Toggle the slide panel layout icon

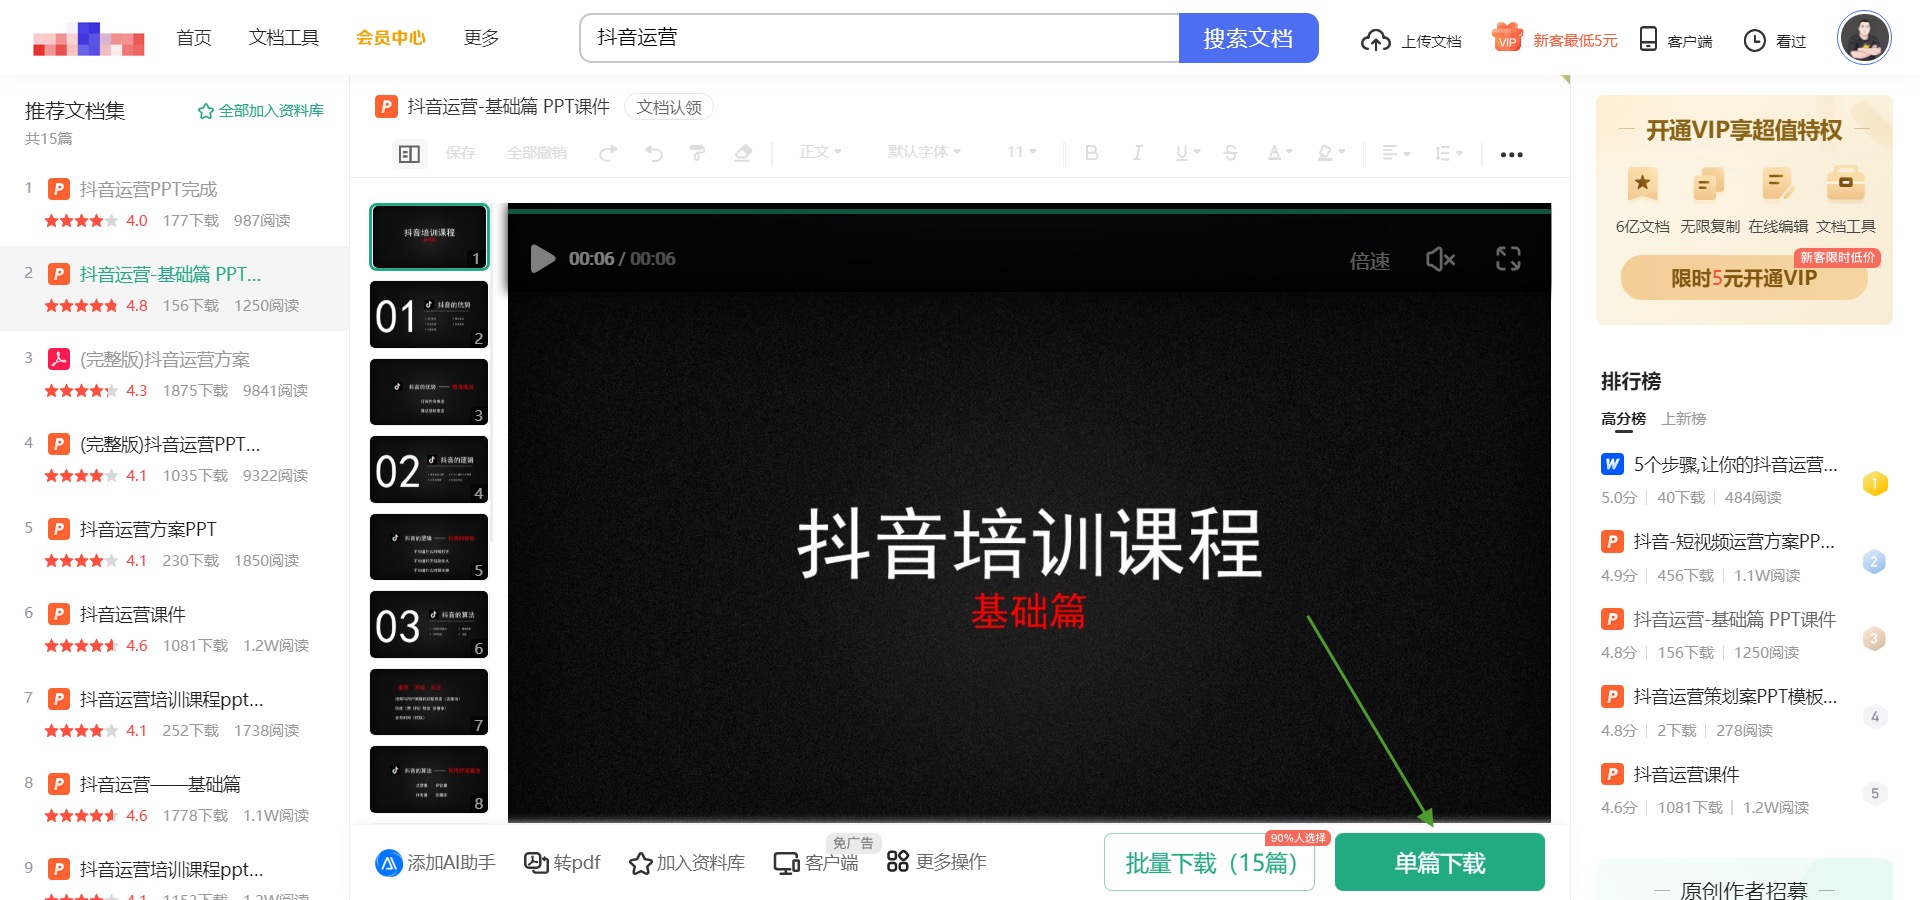409,154
